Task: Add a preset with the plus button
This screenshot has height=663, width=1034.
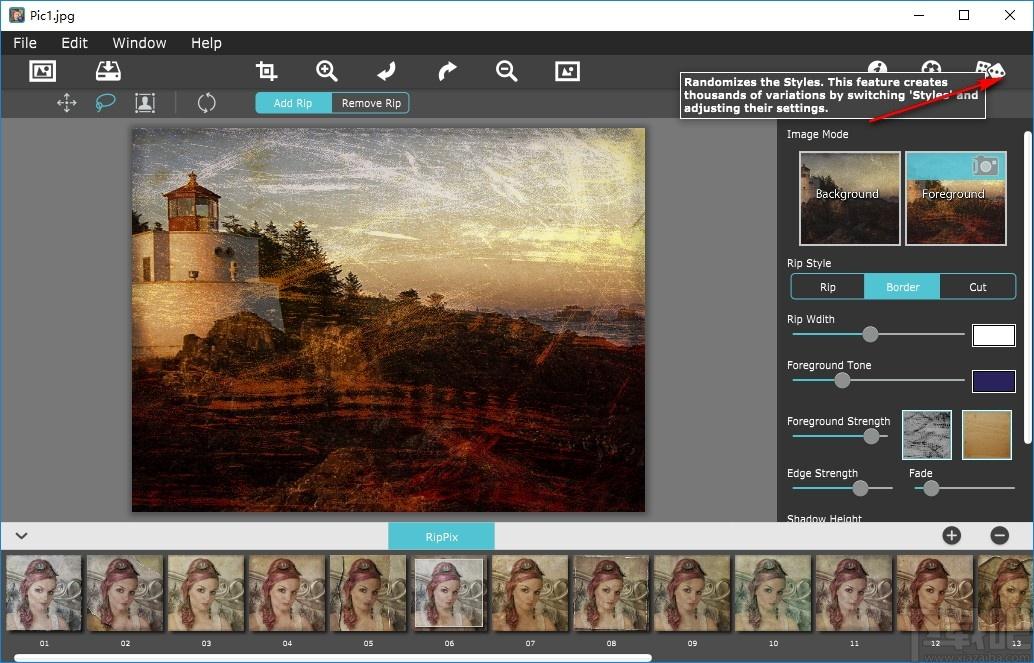Action: 951,536
